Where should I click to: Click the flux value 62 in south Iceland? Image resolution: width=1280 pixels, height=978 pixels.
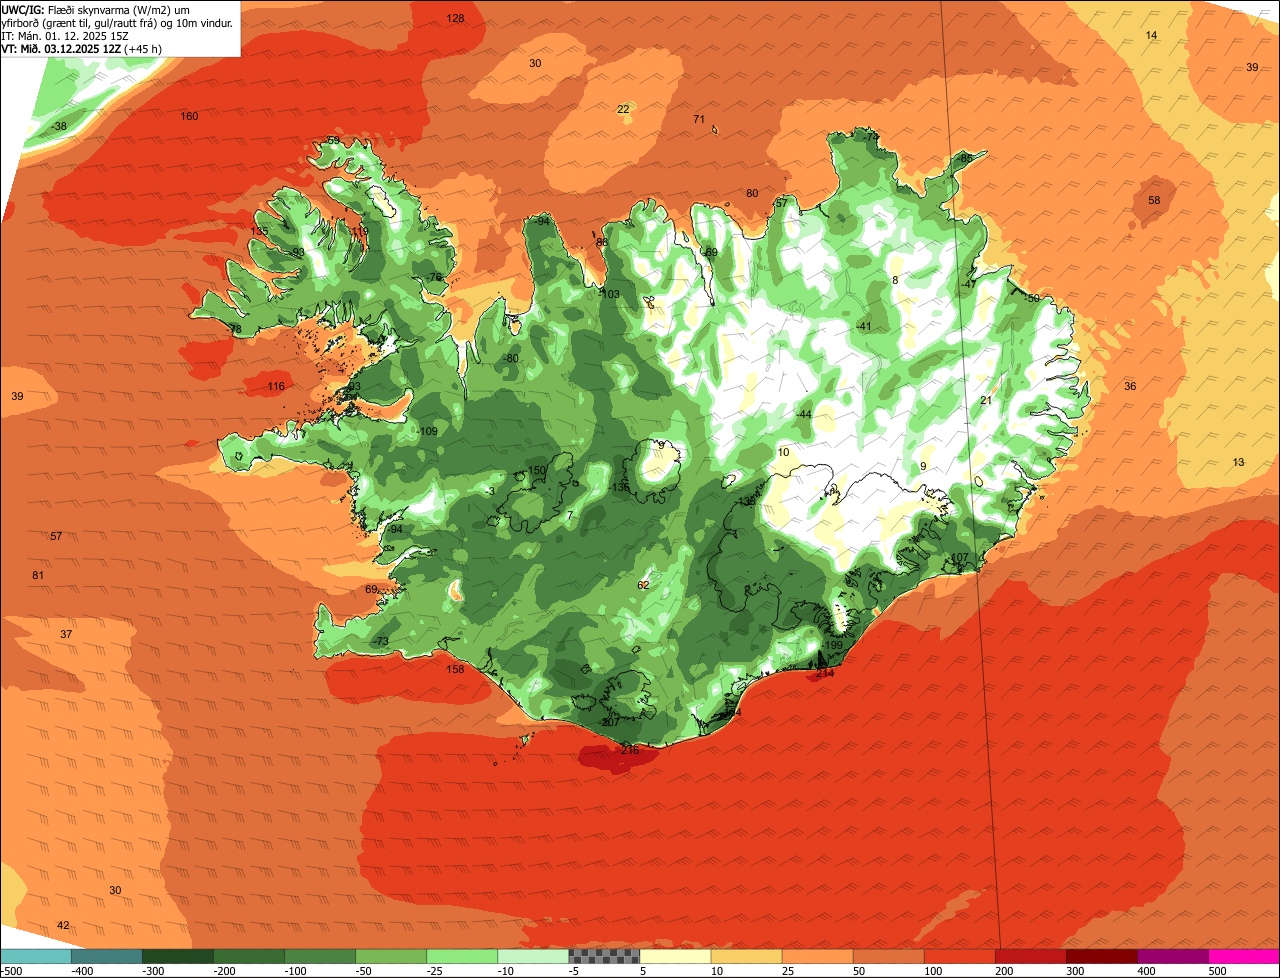[x=643, y=585]
